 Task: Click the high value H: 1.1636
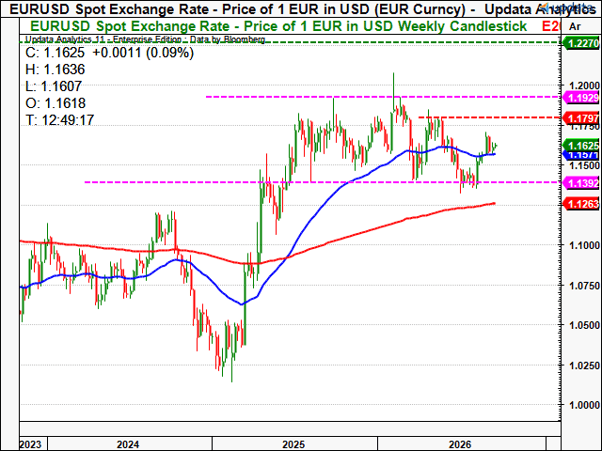click(x=55, y=69)
